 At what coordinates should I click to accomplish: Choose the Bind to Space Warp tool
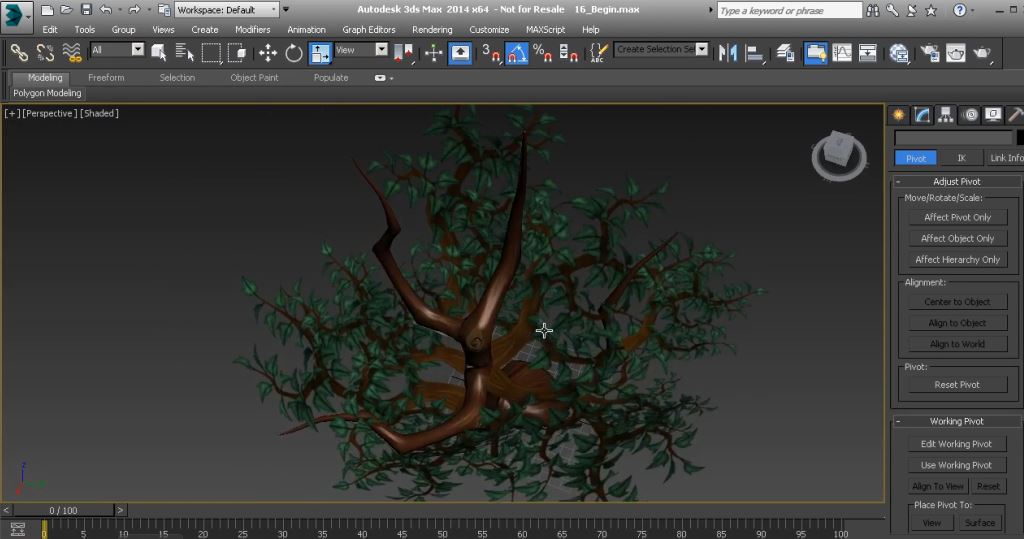pyautogui.click(x=71, y=52)
